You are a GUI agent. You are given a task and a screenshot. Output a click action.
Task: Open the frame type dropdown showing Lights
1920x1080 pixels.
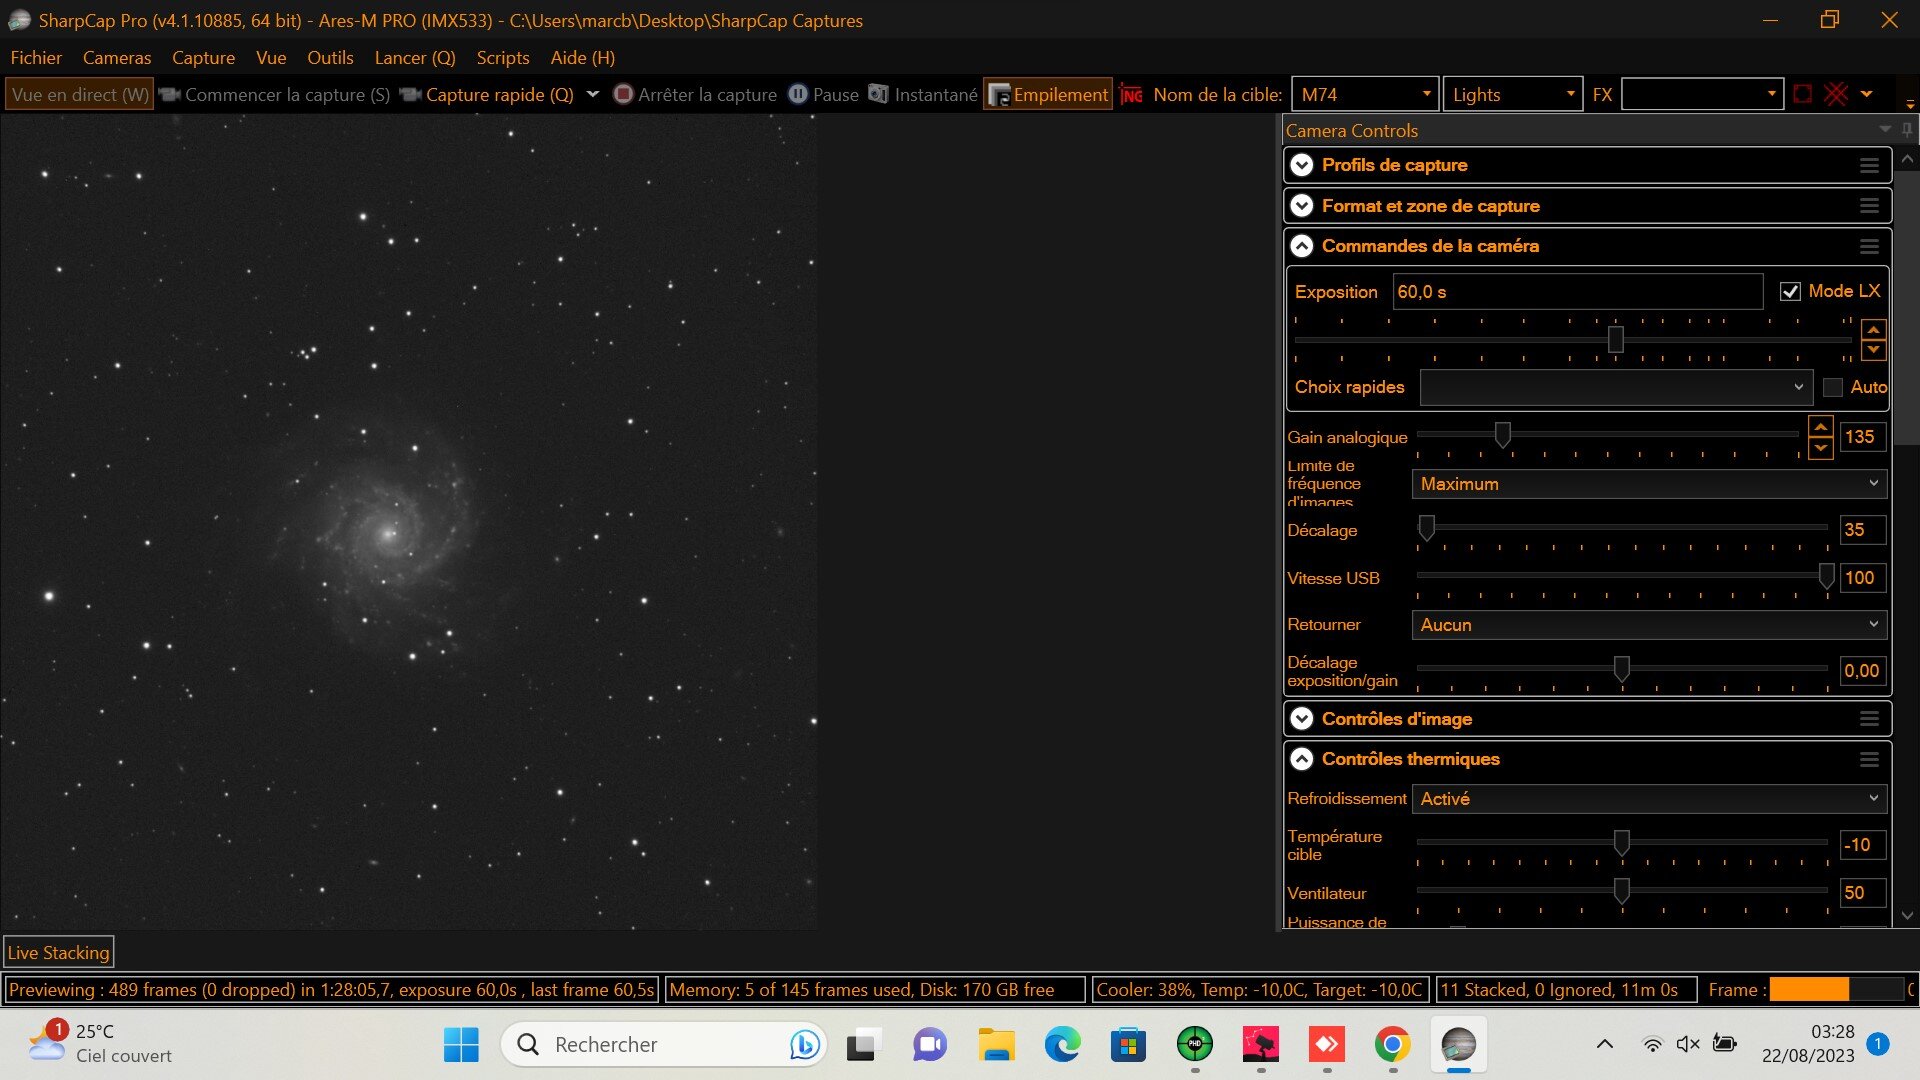[1513, 94]
